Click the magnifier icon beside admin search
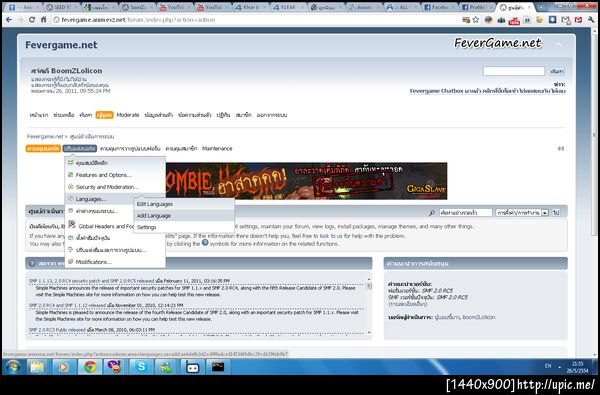 tap(432, 212)
